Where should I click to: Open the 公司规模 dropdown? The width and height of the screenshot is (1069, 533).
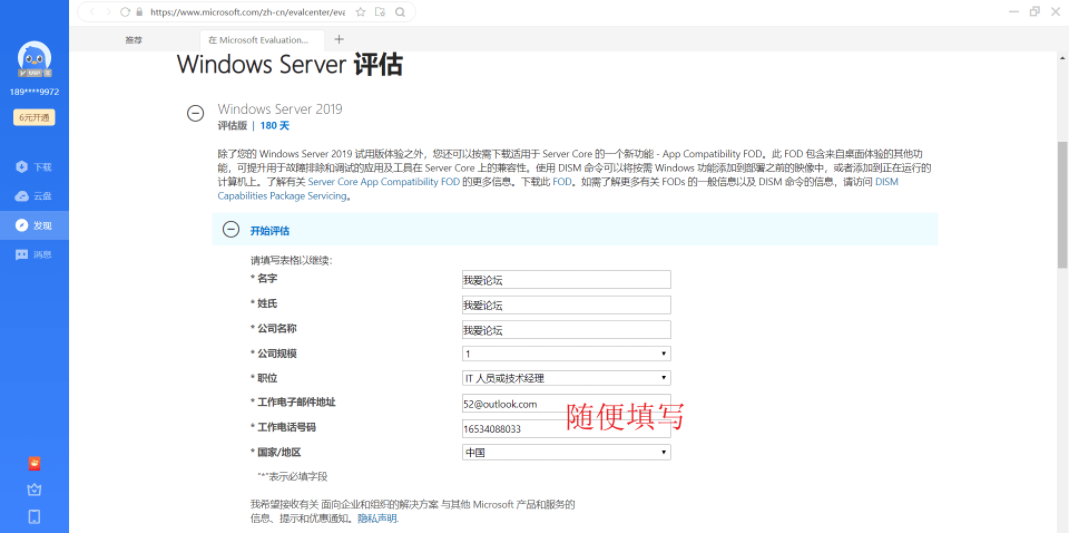[x=566, y=354]
